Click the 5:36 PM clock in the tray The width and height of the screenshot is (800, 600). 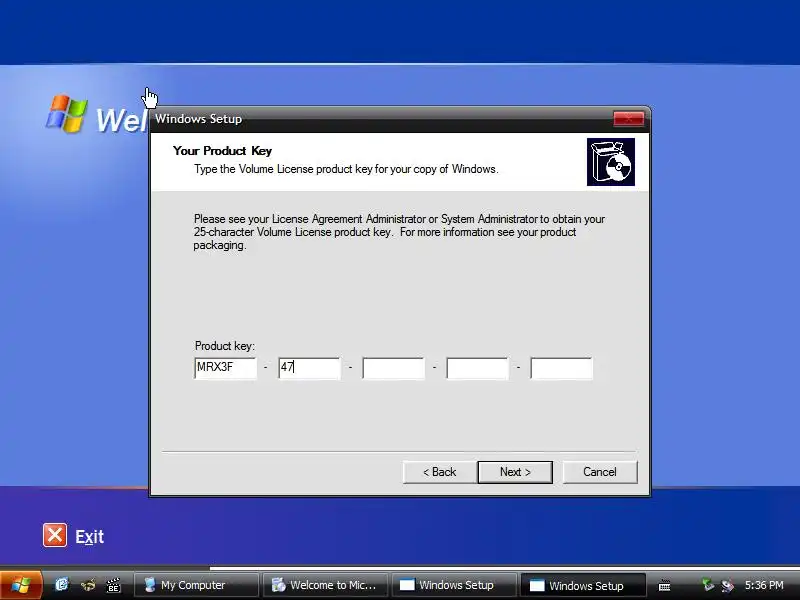coord(764,585)
